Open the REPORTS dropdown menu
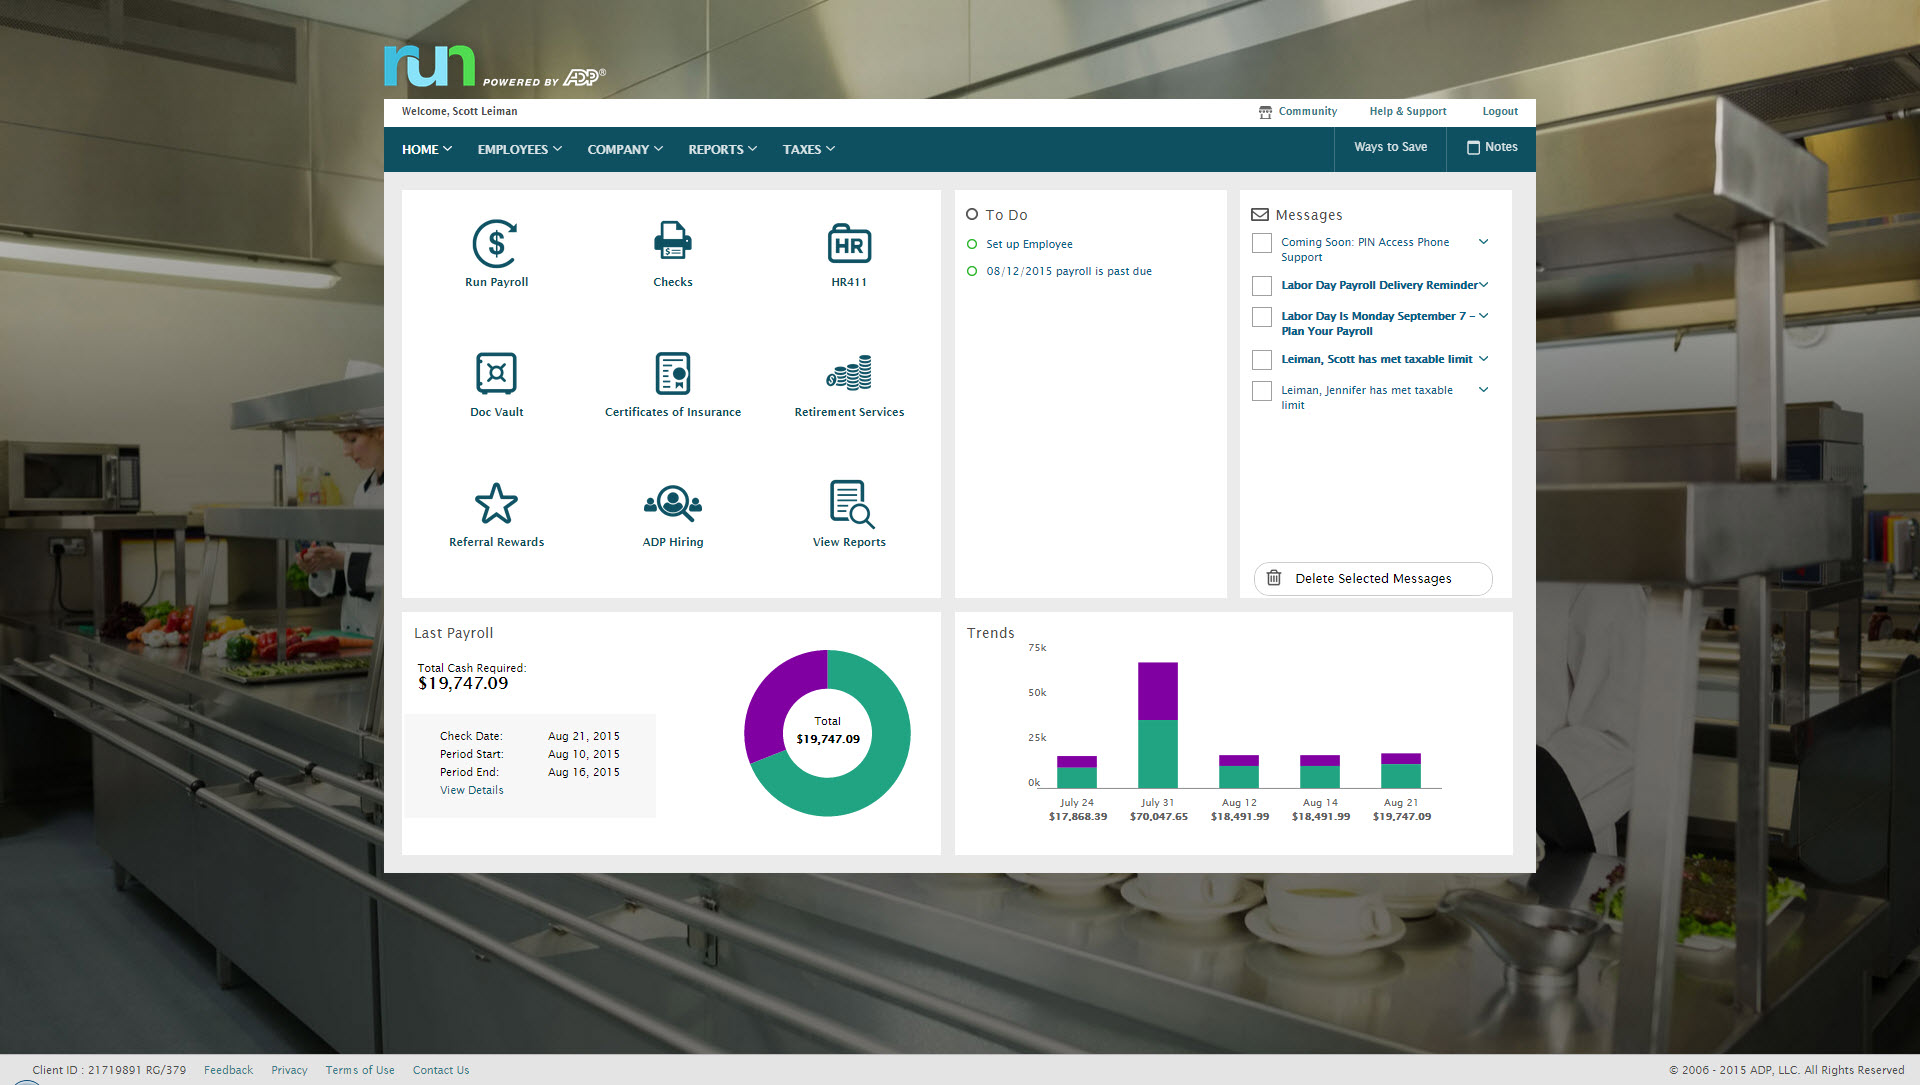1920x1085 pixels. (x=722, y=149)
